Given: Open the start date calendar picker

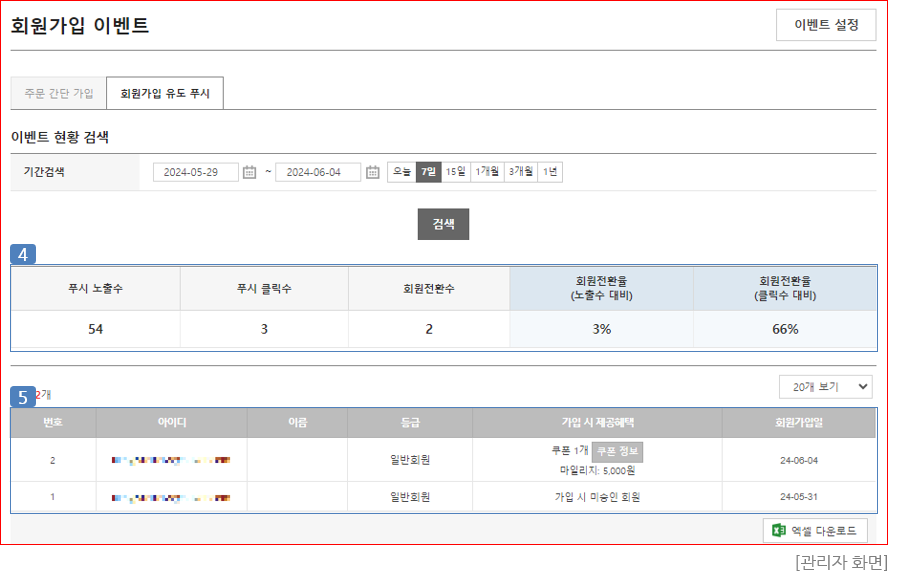Looking at the screenshot, I should coord(250,172).
